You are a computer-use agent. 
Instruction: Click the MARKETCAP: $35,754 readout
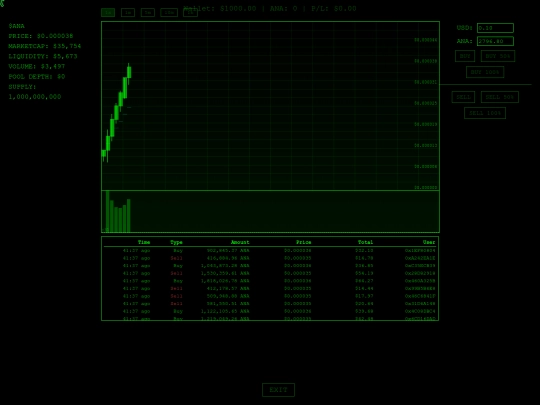tap(45, 46)
